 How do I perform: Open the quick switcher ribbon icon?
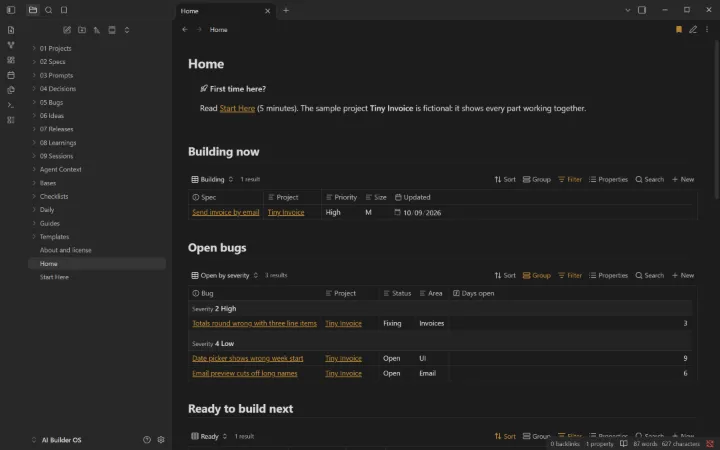pos(11,30)
